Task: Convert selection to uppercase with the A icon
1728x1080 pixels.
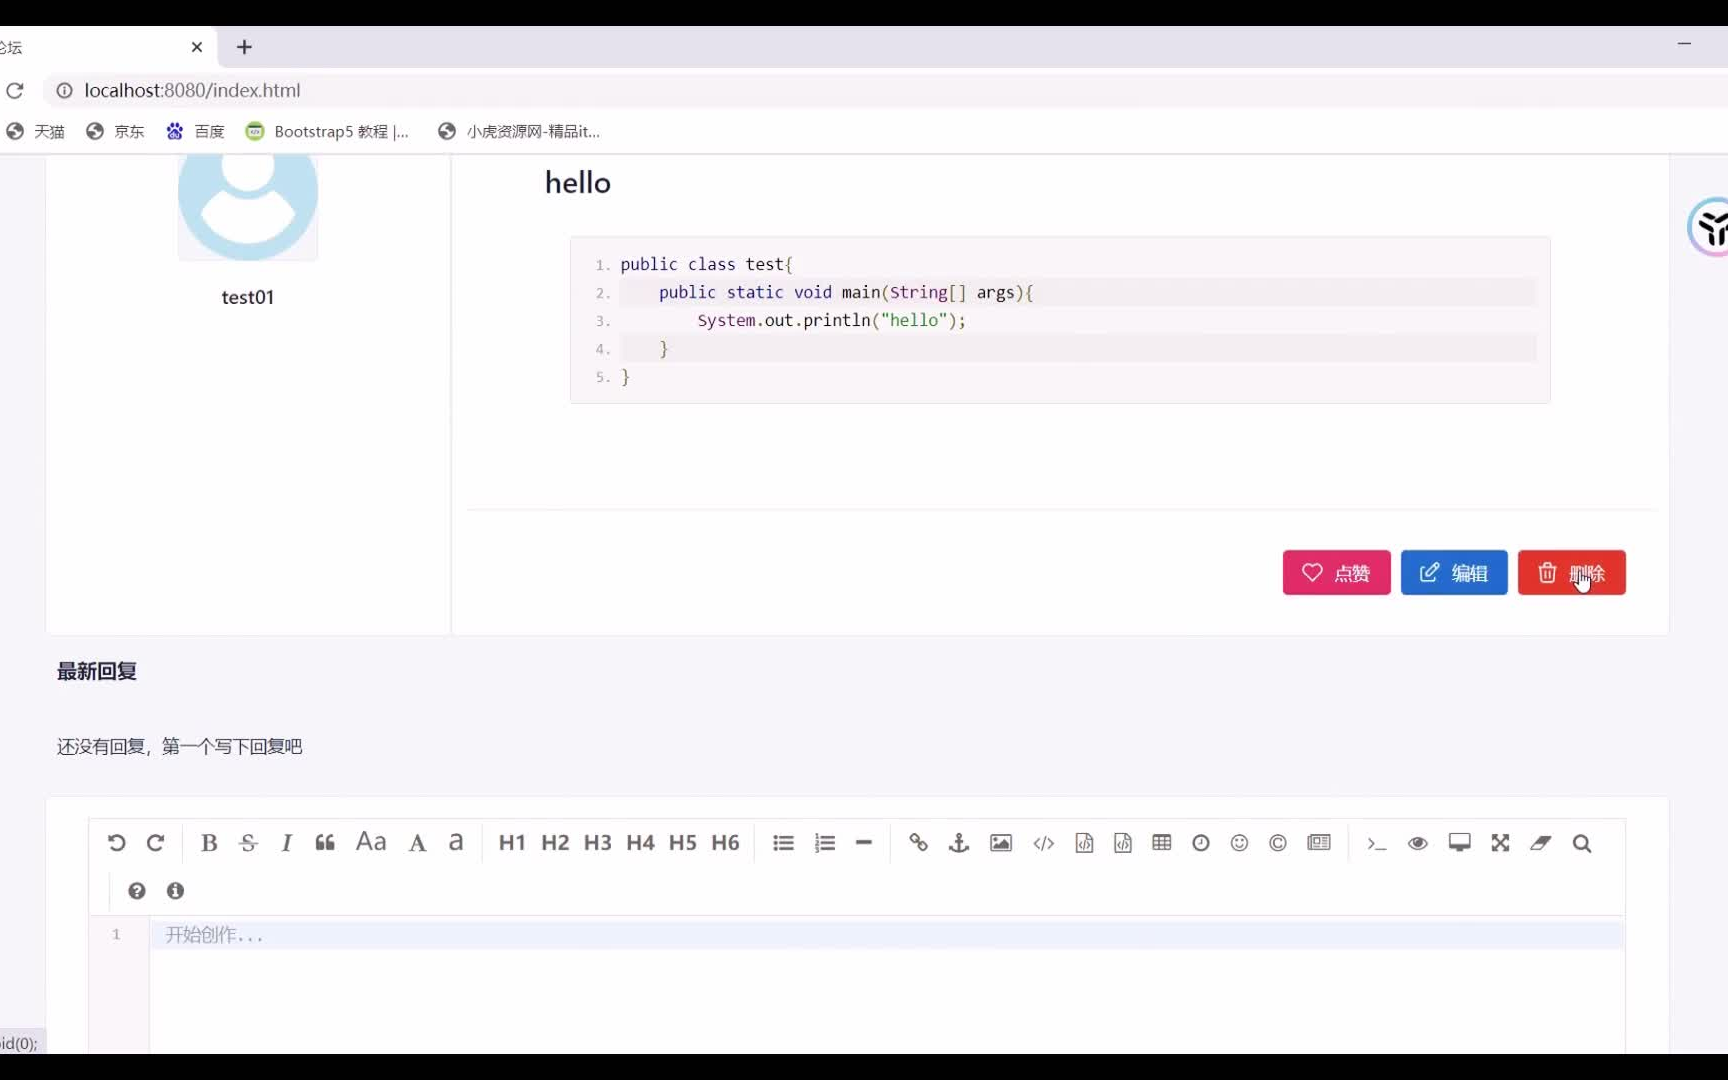Action: coord(417,843)
